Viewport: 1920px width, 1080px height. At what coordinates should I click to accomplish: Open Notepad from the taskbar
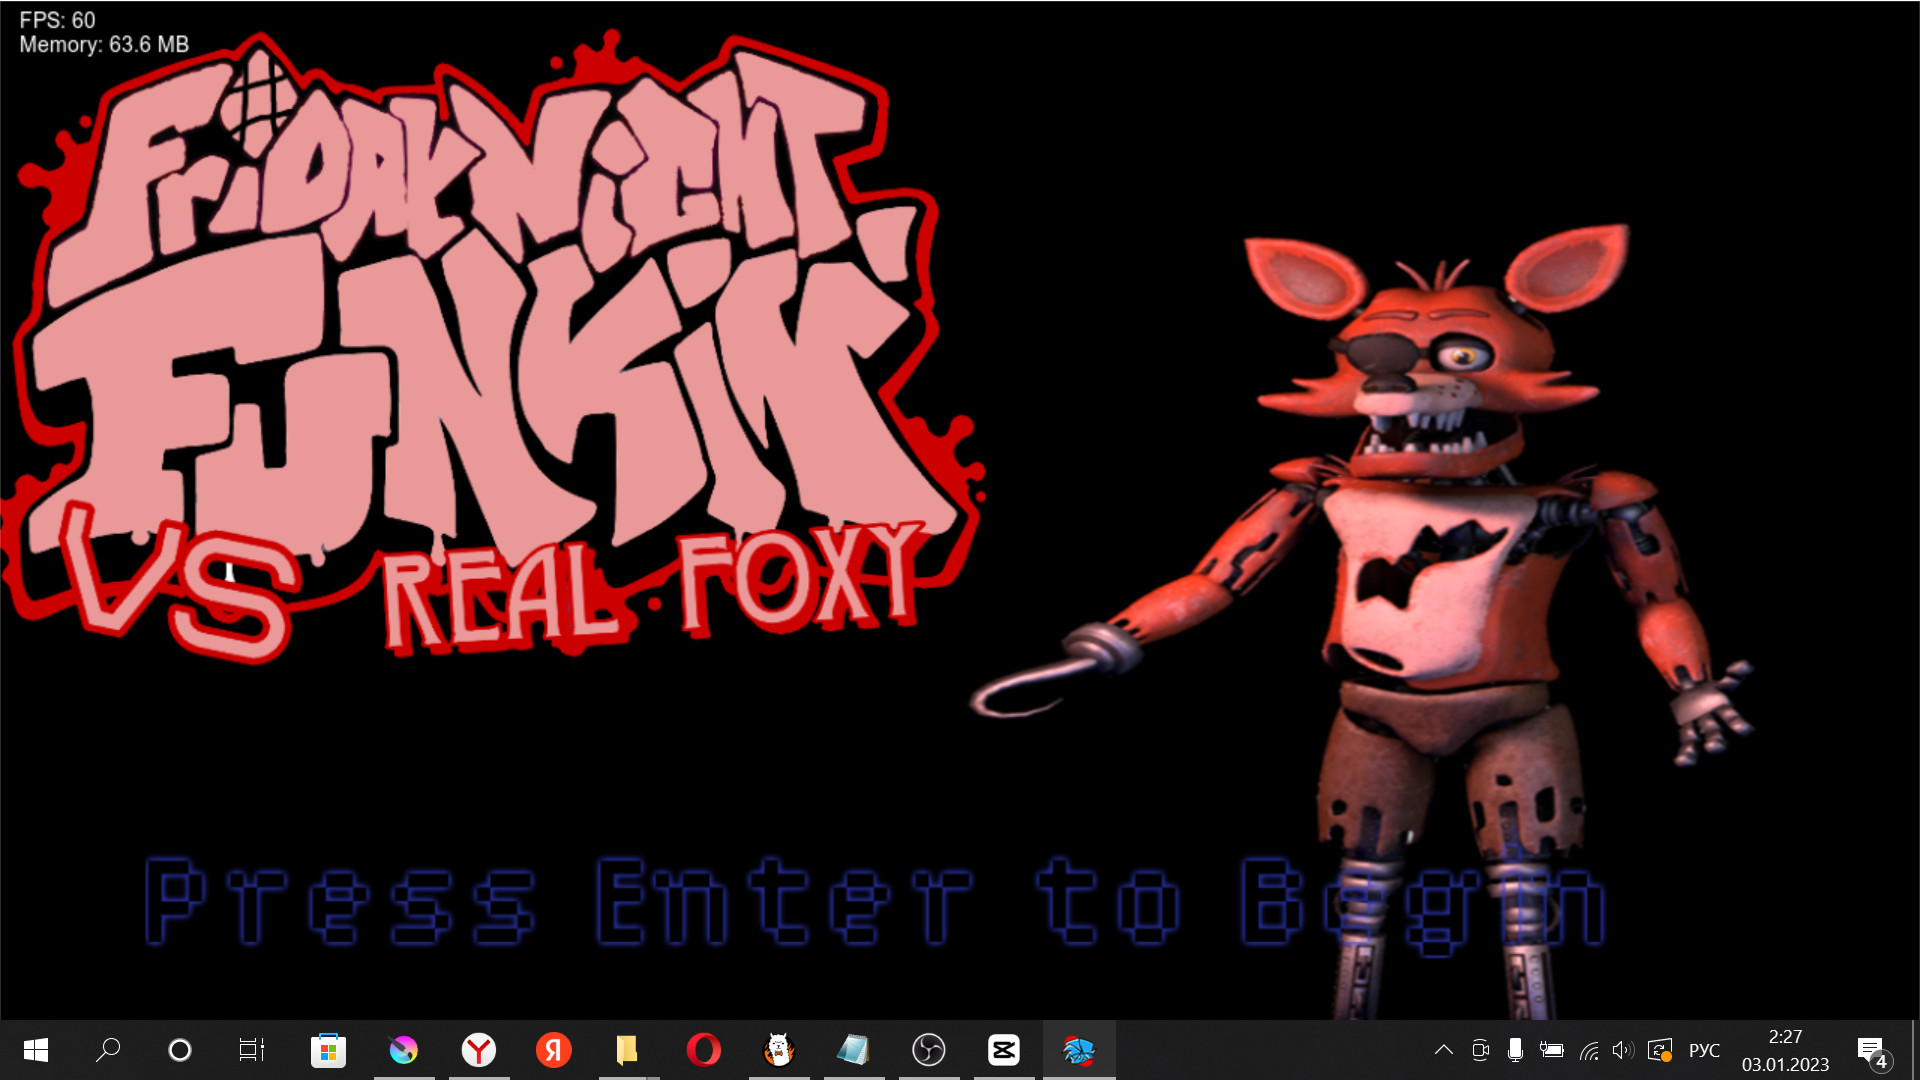(x=856, y=1050)
